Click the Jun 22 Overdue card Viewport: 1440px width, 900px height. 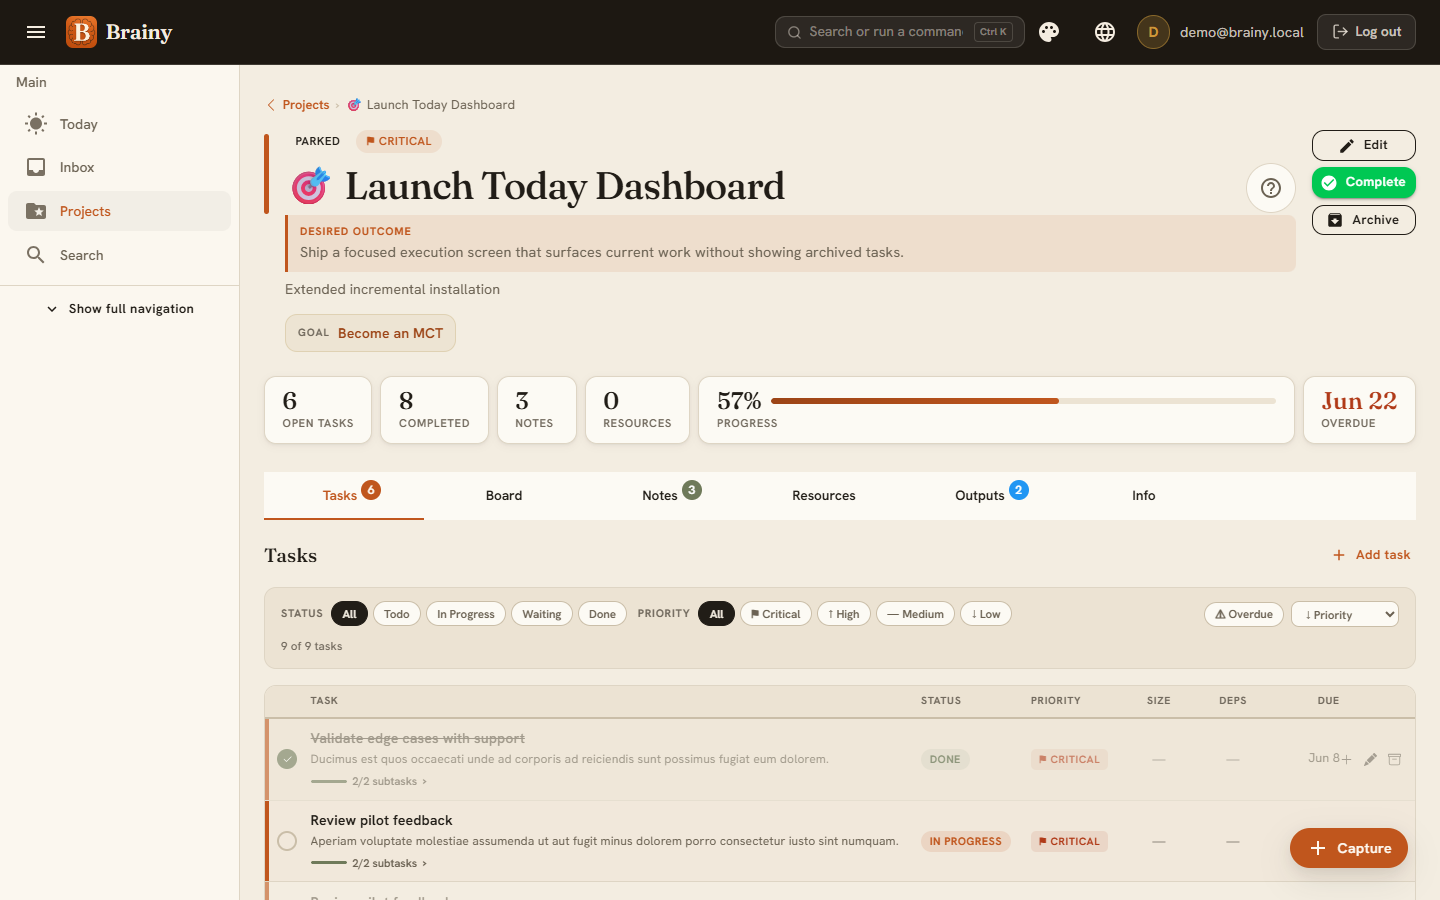pos(1359,410)
